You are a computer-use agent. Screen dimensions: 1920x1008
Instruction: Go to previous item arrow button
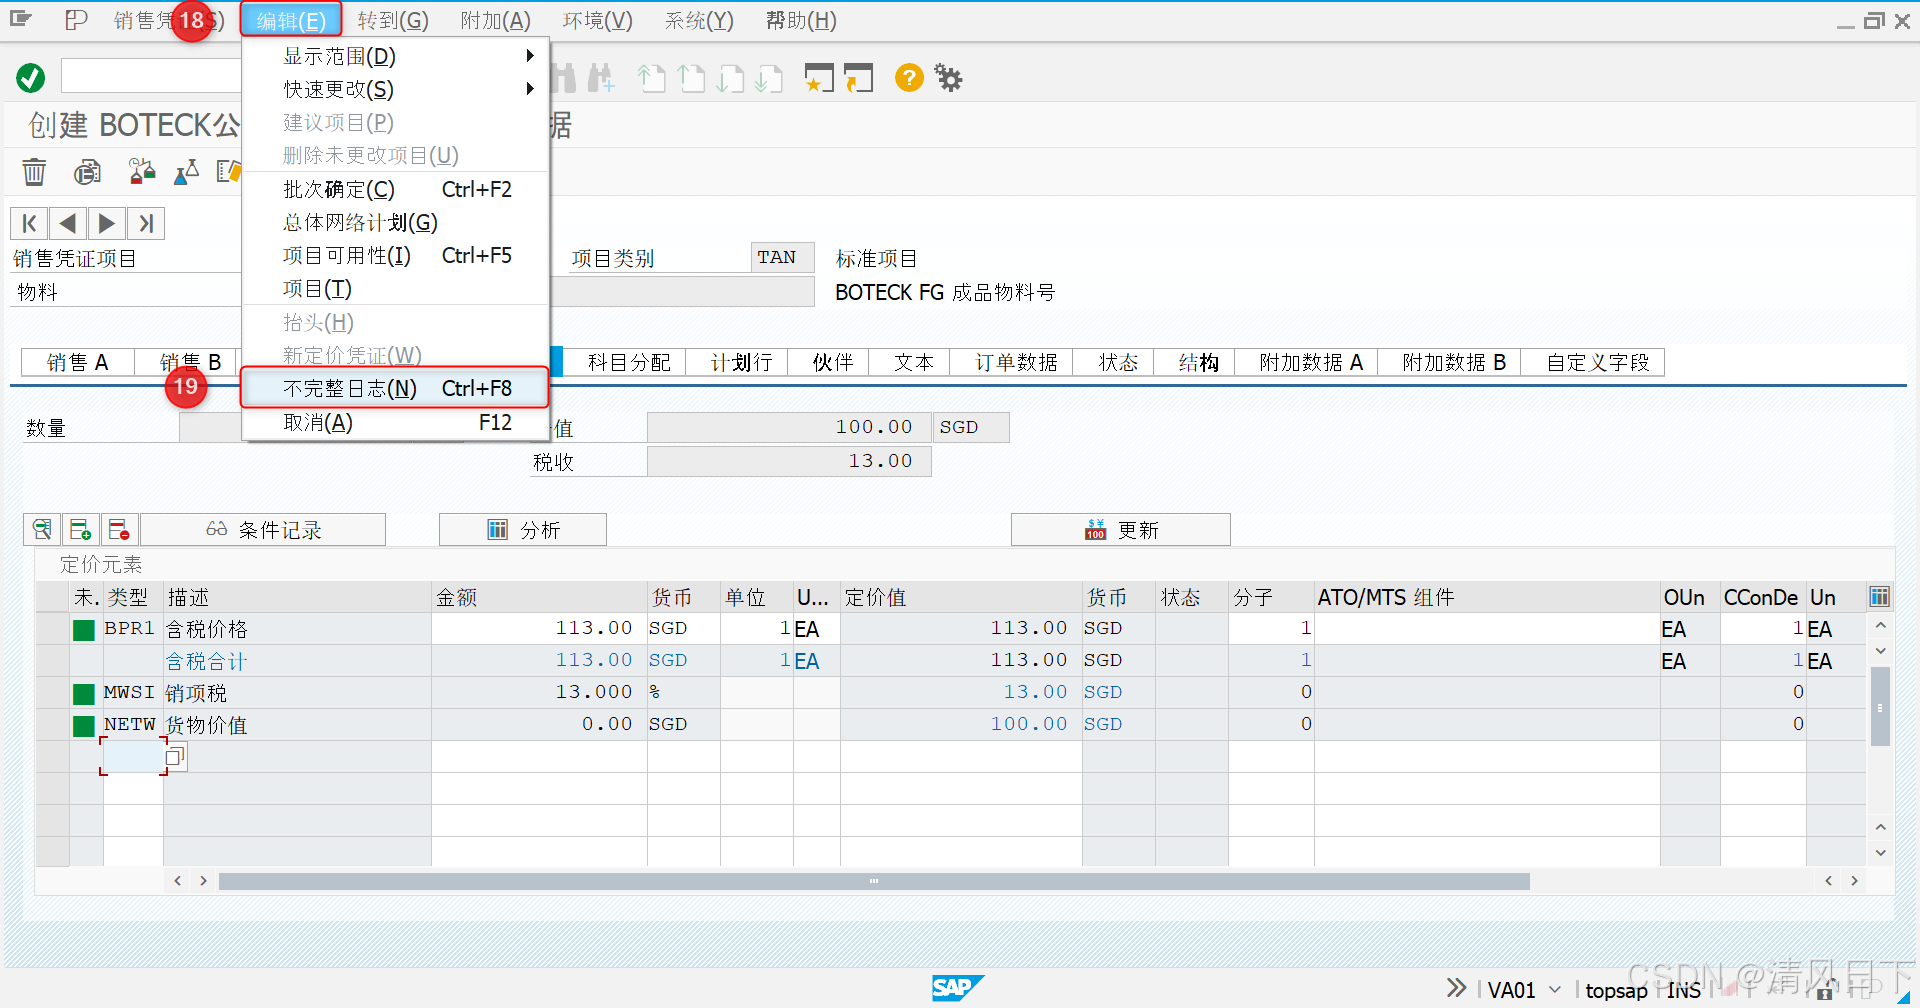67,223
